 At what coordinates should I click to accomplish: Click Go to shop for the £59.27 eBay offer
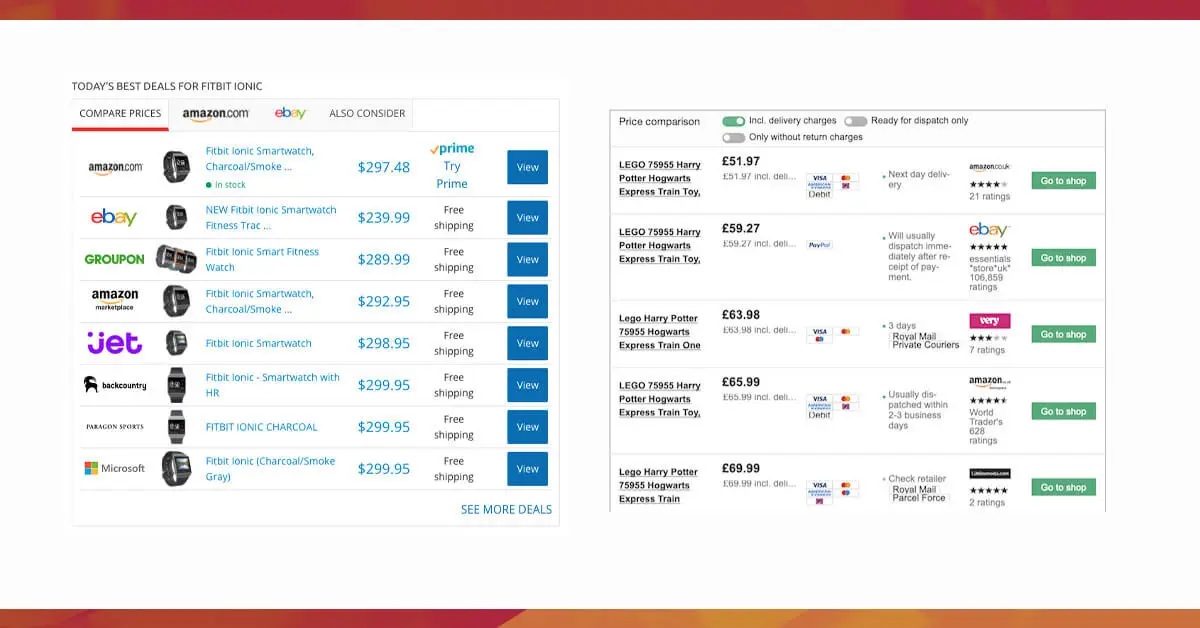tap(1063, 258)
